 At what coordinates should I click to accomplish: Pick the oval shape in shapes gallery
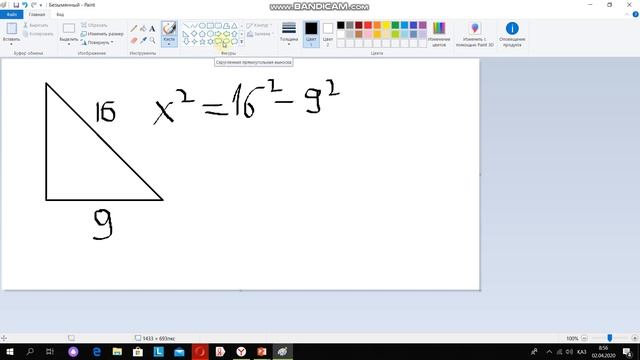point(202,26)
